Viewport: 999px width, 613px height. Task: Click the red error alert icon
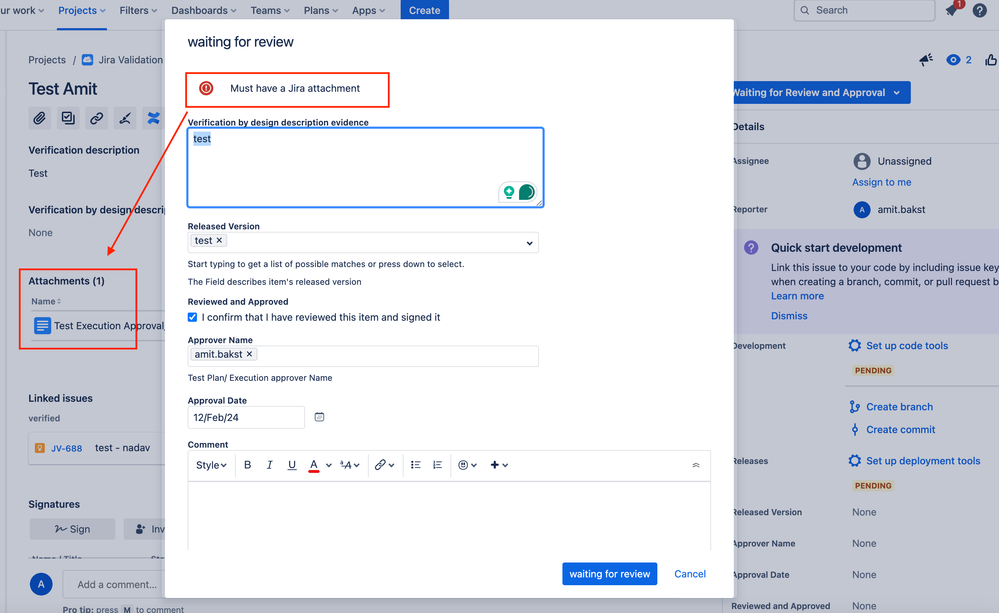pyautogui.click(x=206, y=88)
